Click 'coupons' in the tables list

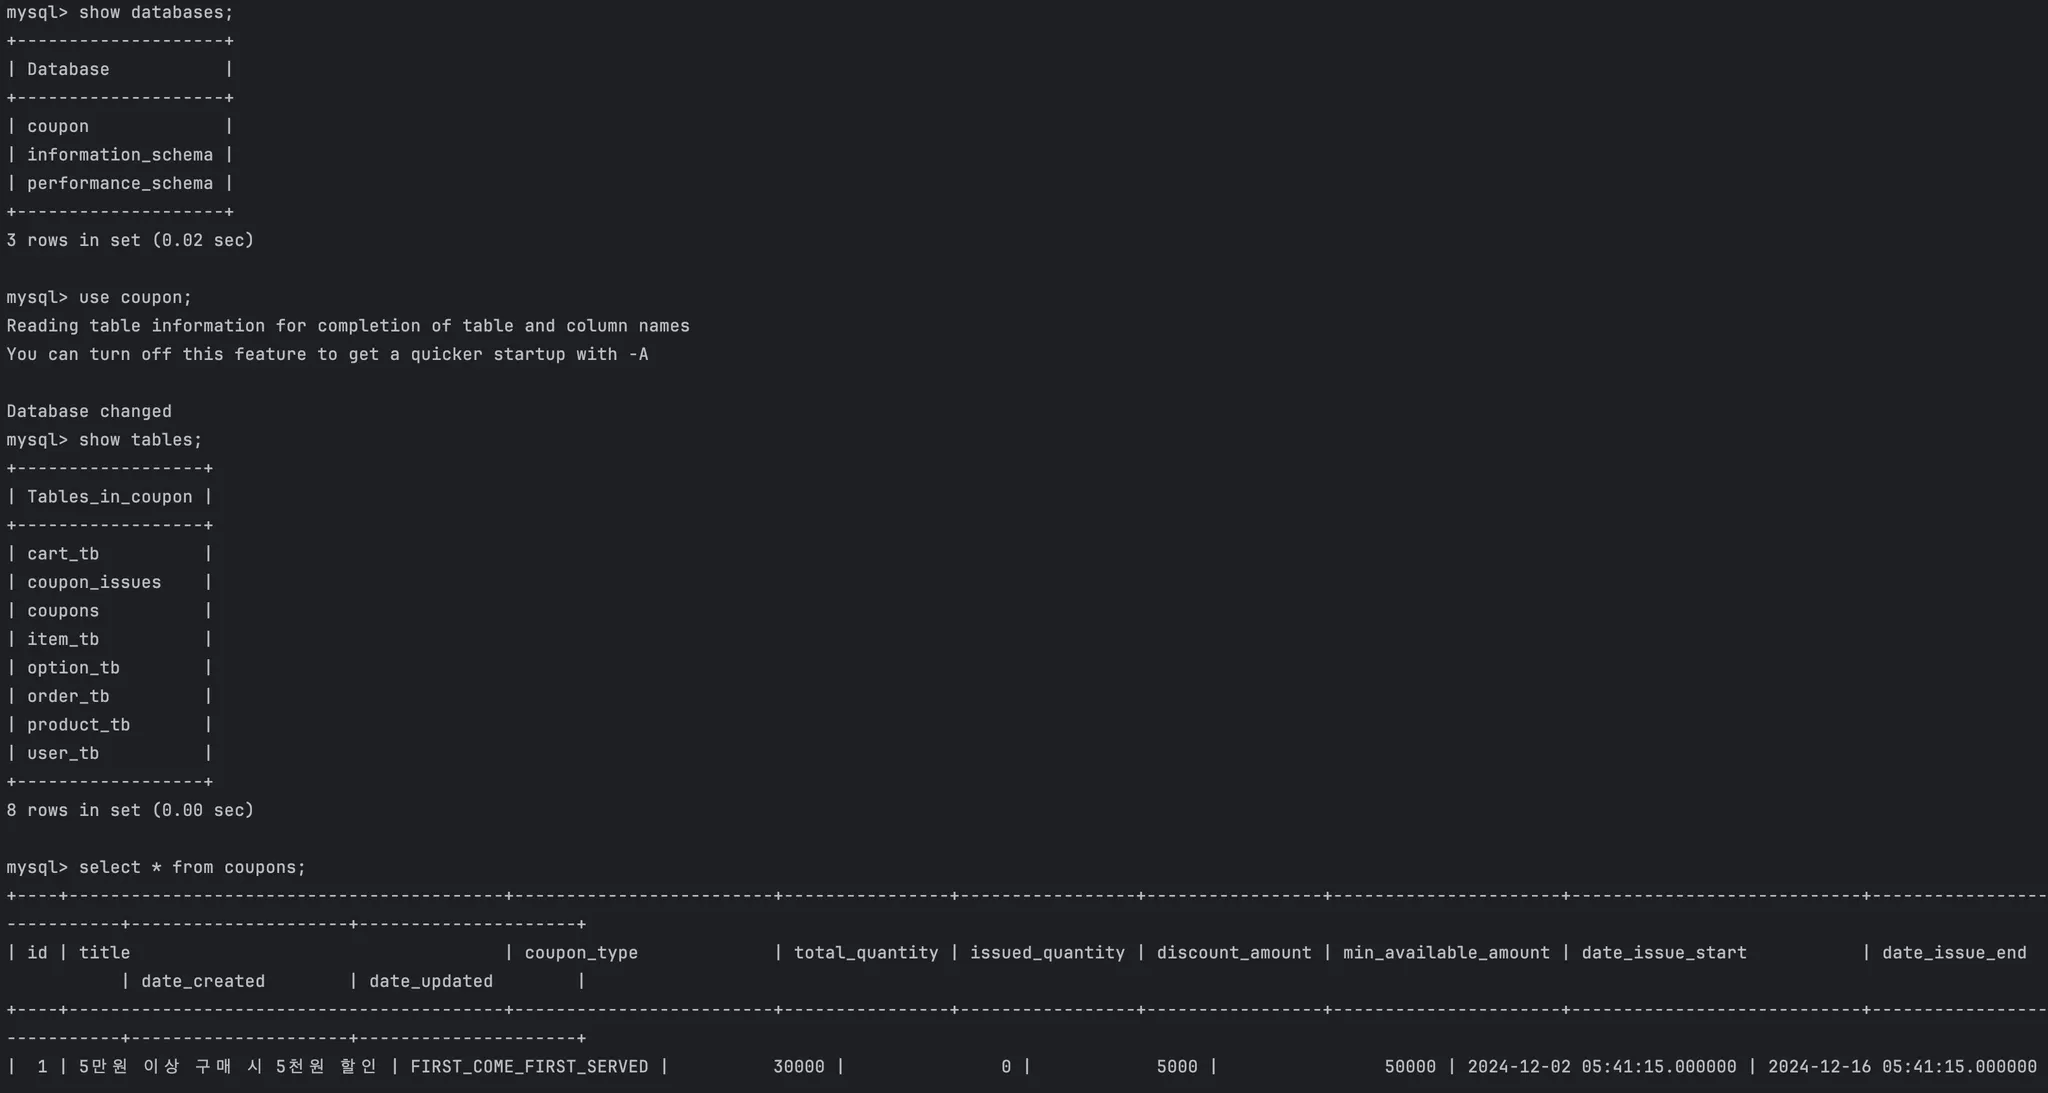(63, 611)
